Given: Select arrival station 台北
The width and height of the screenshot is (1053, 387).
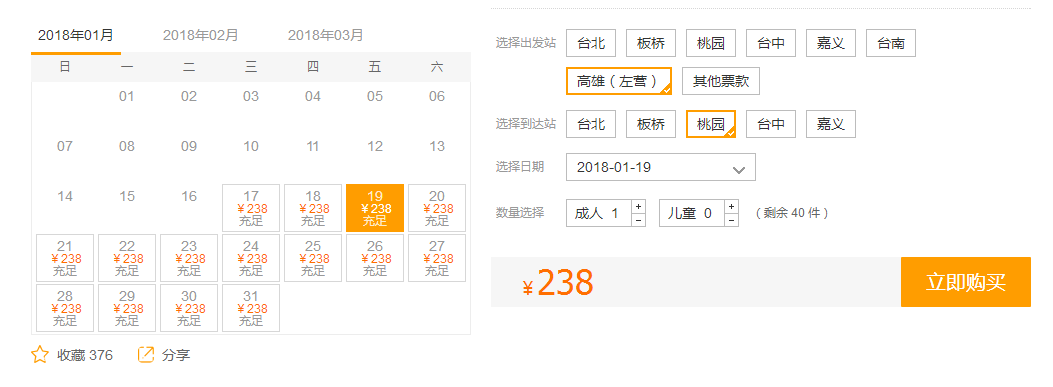Looking at the screenshot, I should [x=591, y=124].
